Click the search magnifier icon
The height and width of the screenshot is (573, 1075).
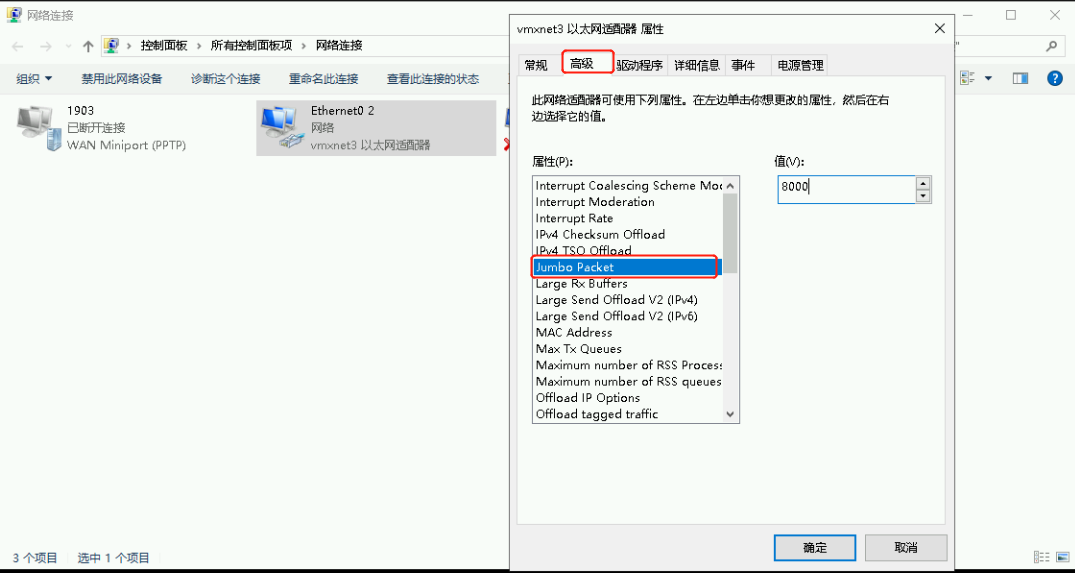[1051, 46]
